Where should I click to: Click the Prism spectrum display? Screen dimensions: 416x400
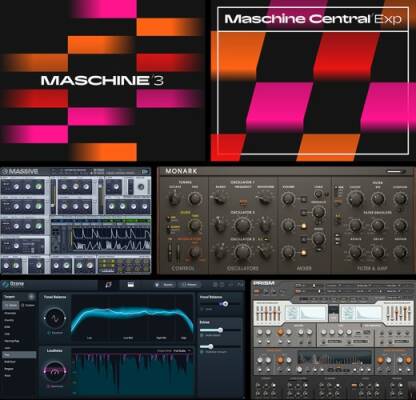point(334,358)
